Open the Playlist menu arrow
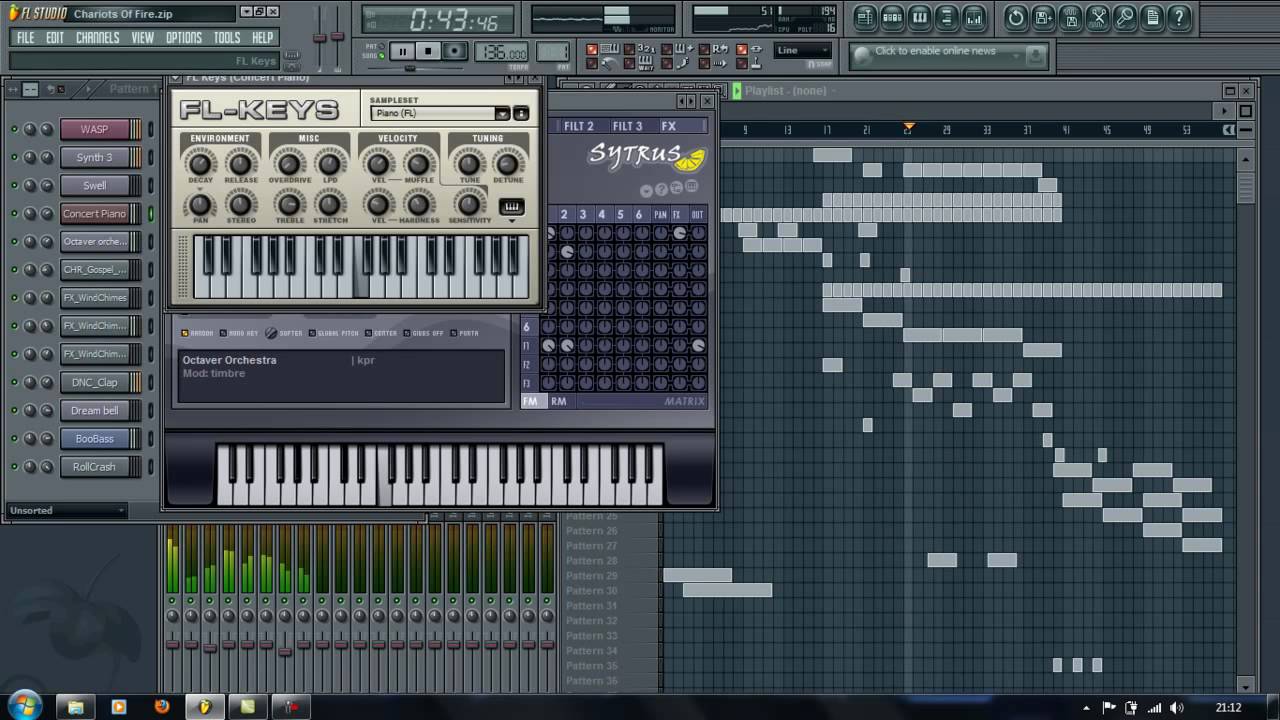This screenshot has height=720, width=1280. (x=737, y=90)
